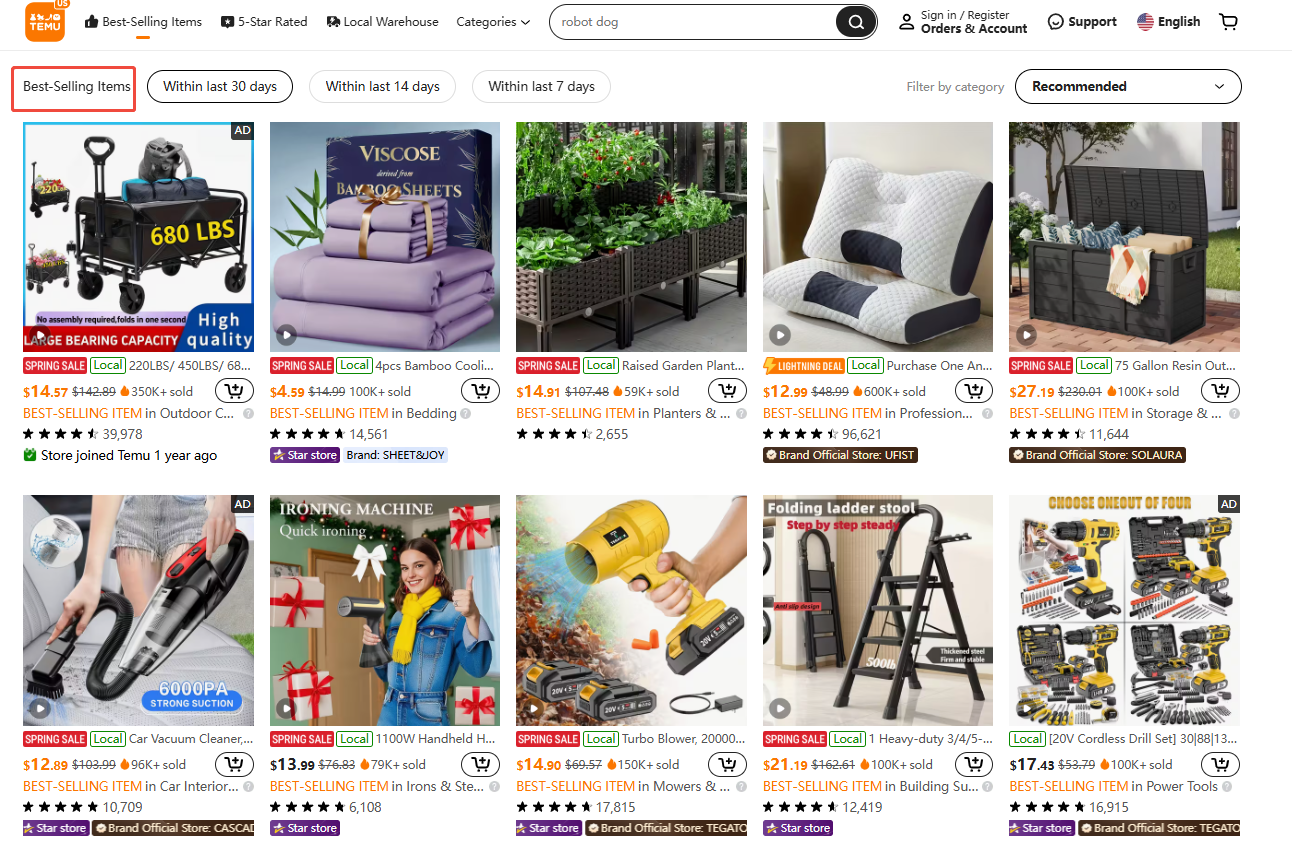This screenshot has height=845, width=1292.
Task: Select the Within last 7 days filter
Action: click(541, 86)
